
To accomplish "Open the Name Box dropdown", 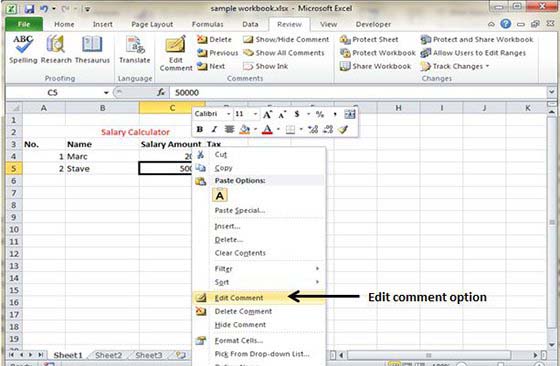I will [x=106, y=93].
